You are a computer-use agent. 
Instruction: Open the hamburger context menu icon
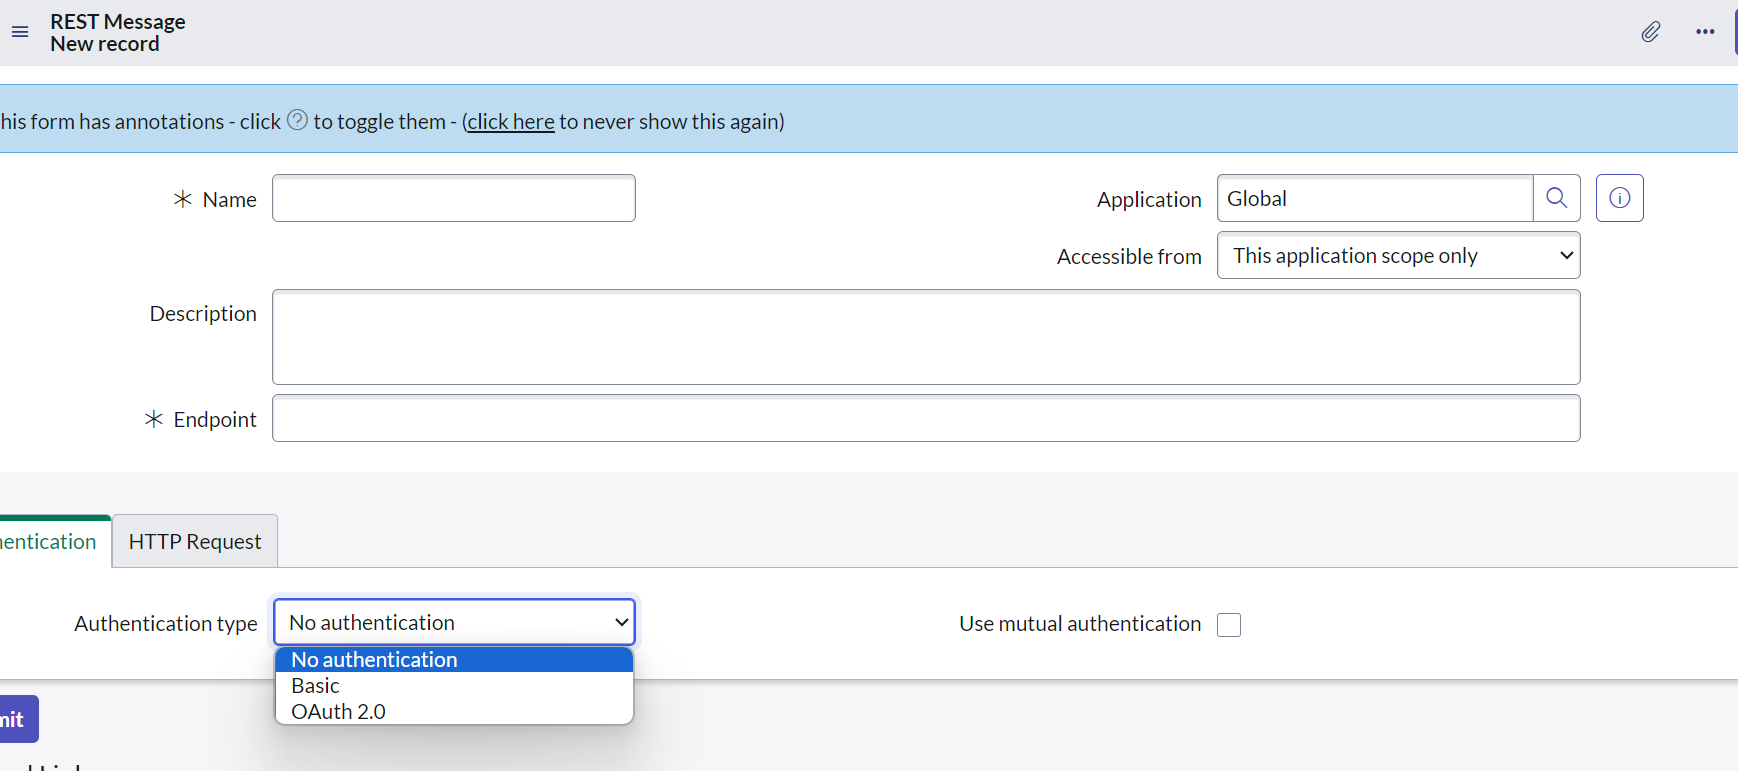[20, 32]
